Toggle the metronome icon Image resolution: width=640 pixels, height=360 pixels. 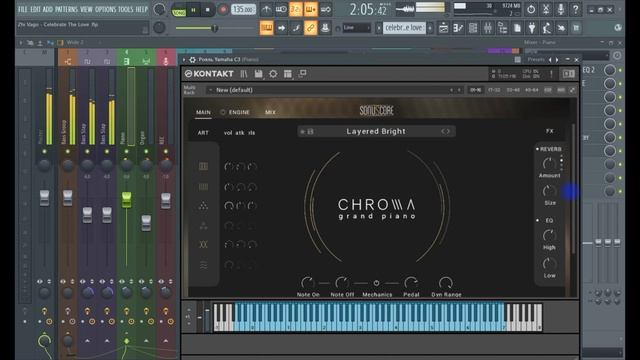click(266, 9)
